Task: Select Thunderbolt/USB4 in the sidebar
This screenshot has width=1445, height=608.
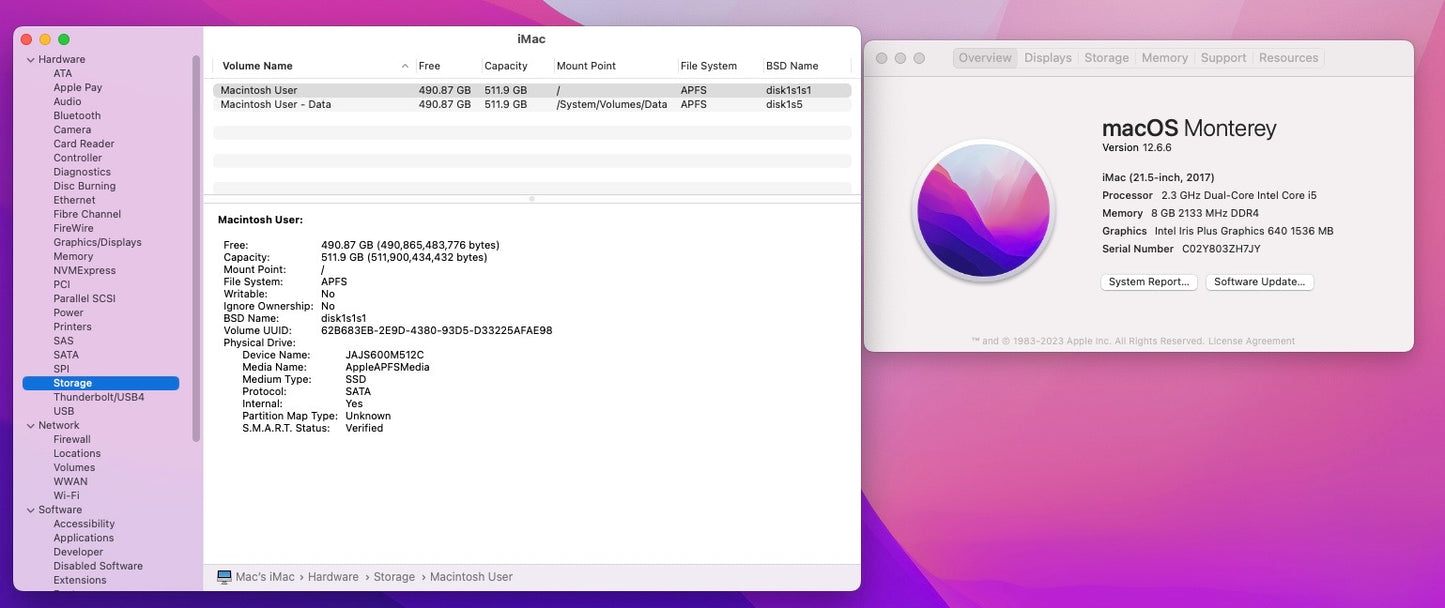Action: [x=98, y=397]
